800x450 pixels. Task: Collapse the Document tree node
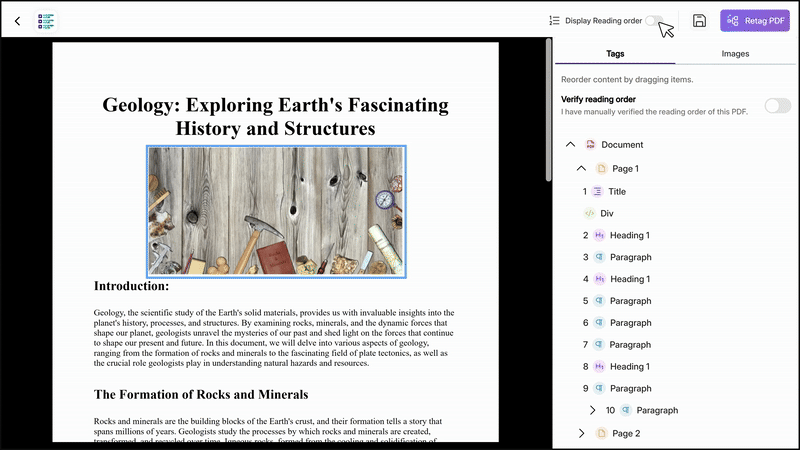pyautogui.click(x=570, y=145)
